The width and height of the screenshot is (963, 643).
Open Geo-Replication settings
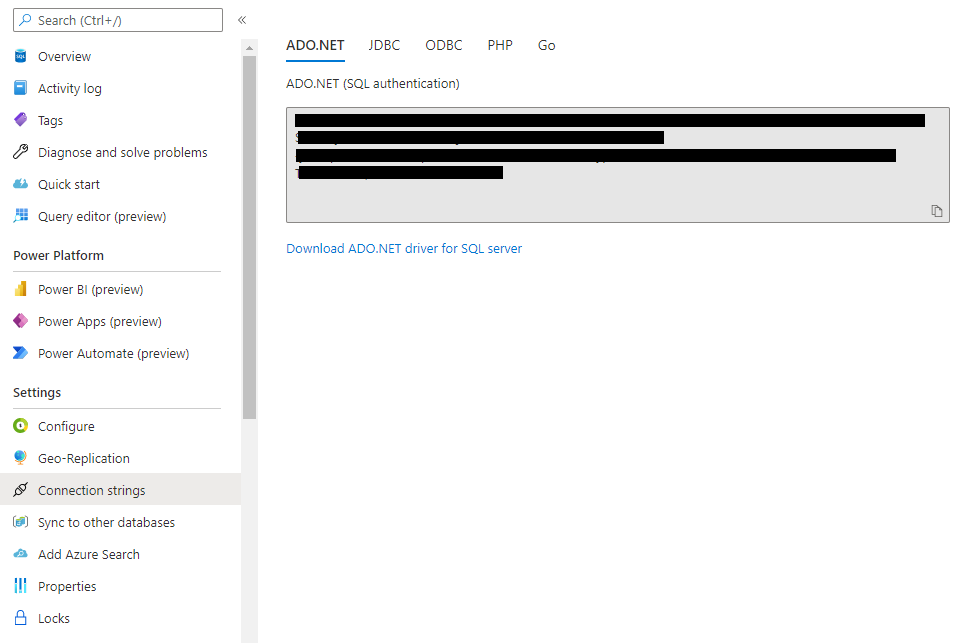(x=84, y=459)
